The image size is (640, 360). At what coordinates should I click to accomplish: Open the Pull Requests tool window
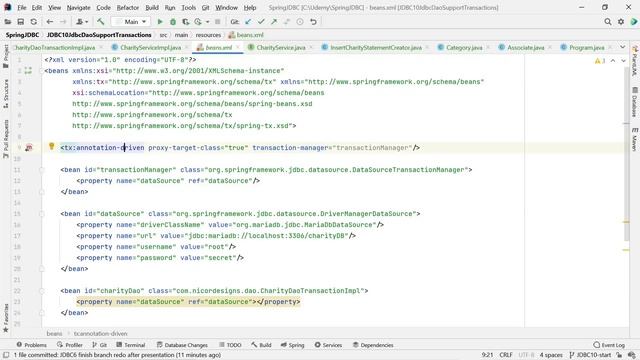6,139
